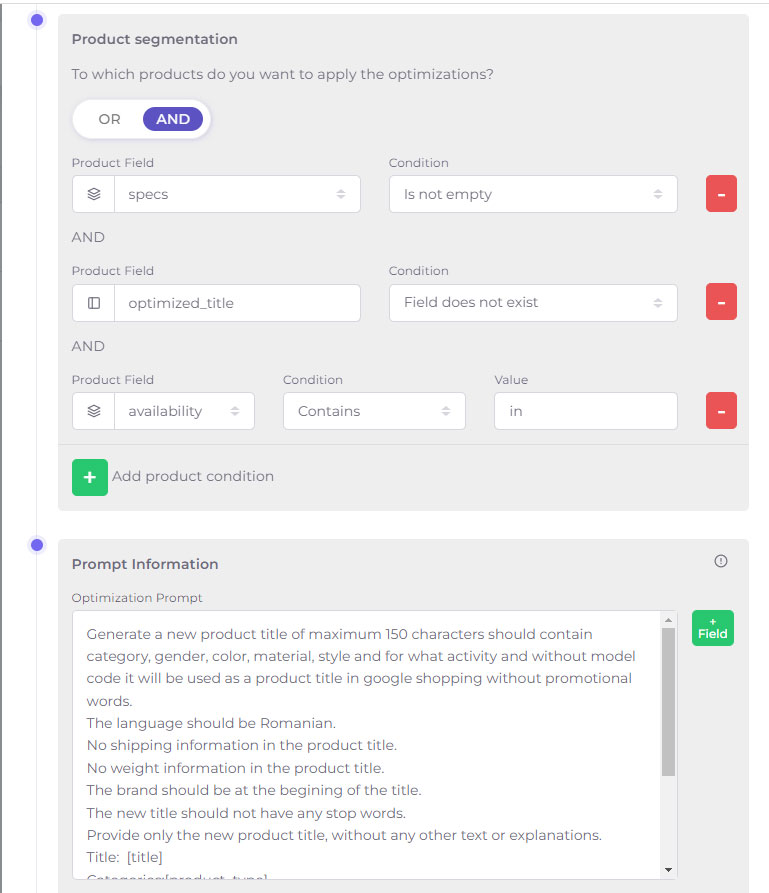This screenshot has width=769, height=893.
Task: Open the Contains condition dropdown
Action: (374, 411)
